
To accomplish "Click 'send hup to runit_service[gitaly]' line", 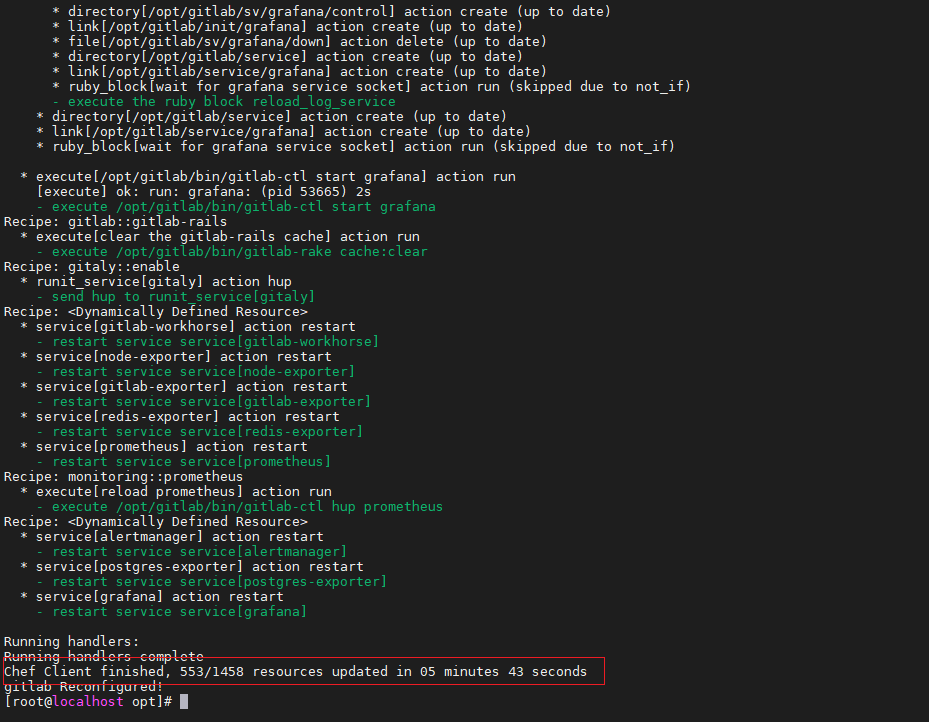I will click(x=175, y=297).
